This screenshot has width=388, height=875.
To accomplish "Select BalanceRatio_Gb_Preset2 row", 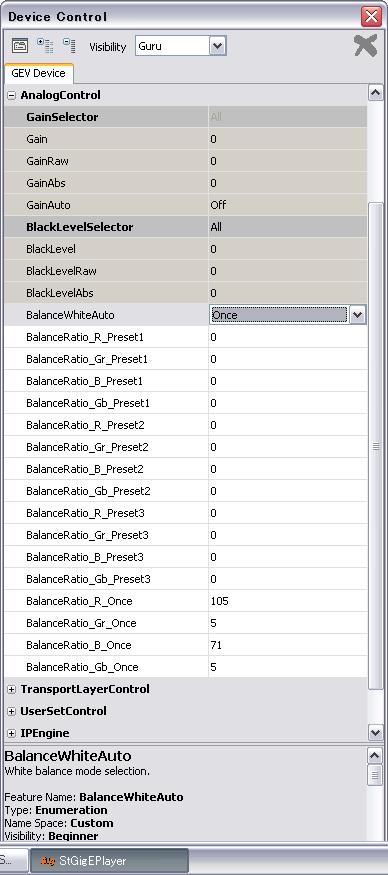I will tap(185, 491).
